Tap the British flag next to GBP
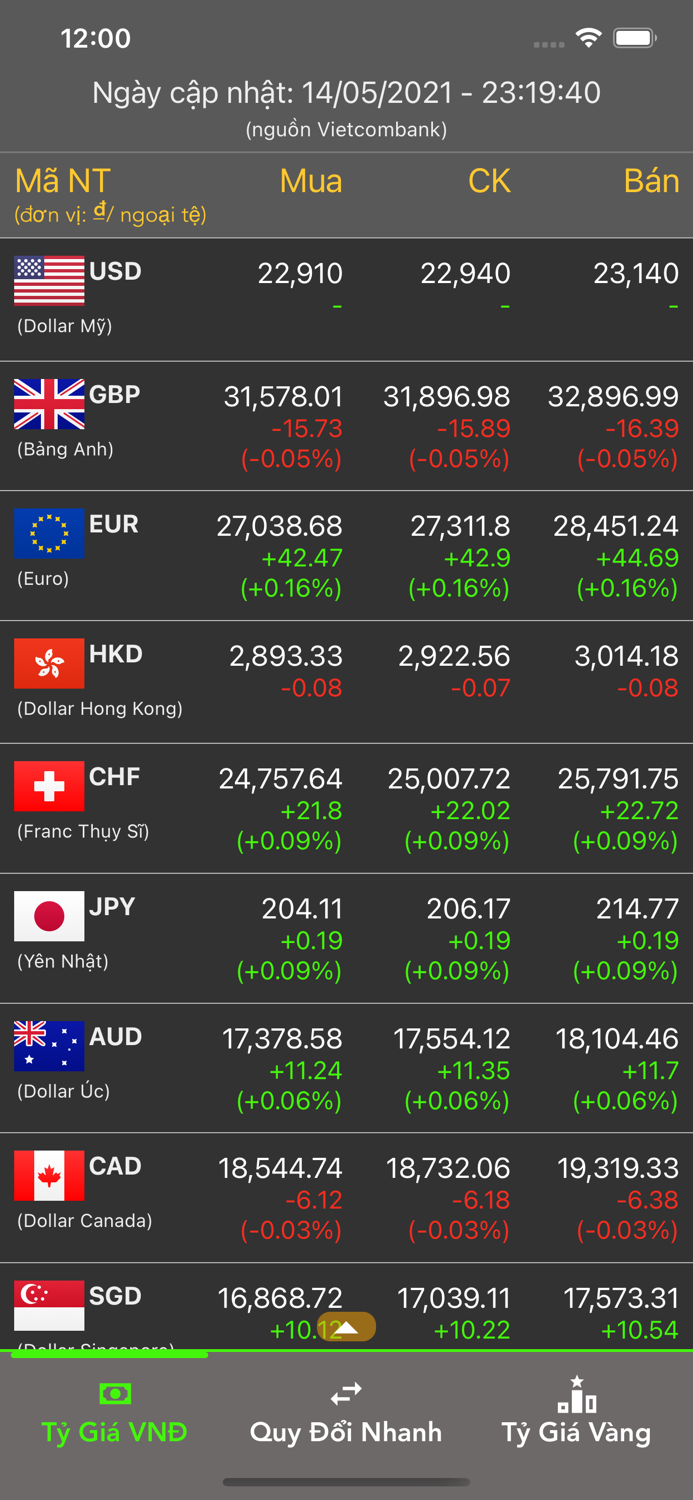693x1500 pixels. (x=49, y=404)
